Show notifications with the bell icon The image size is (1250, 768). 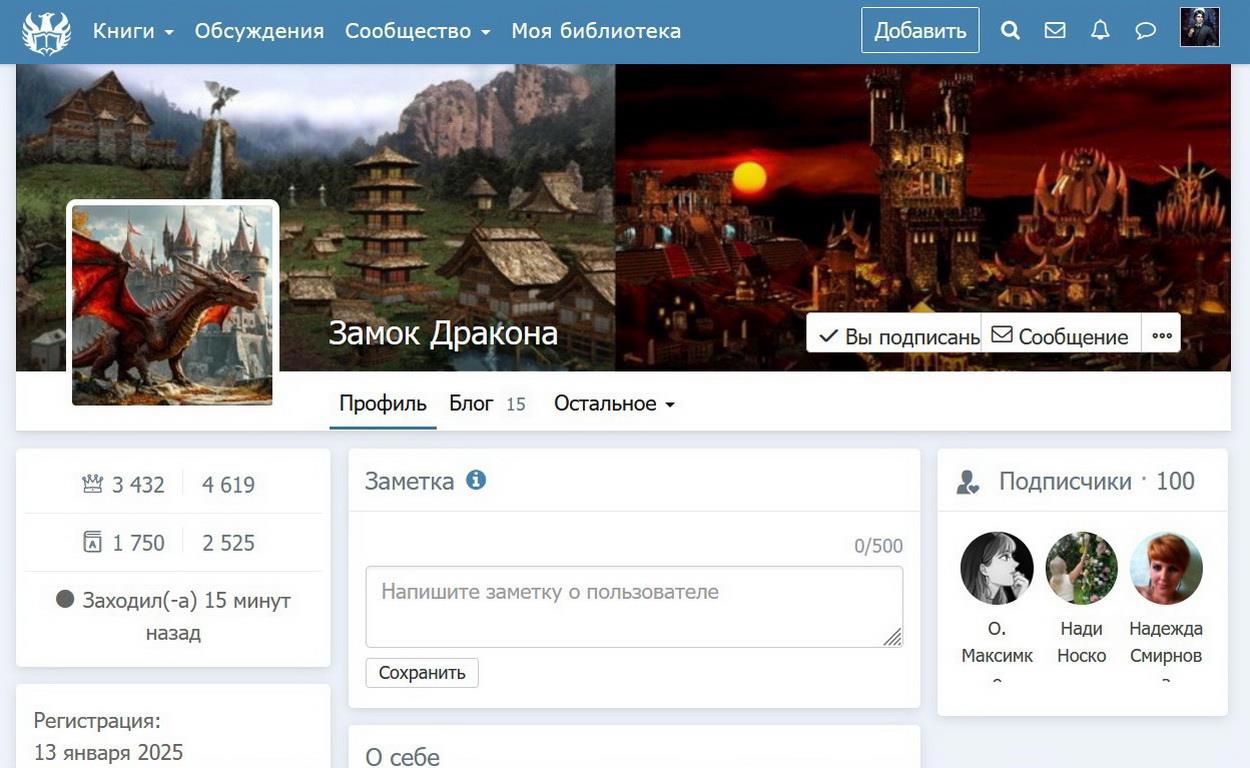(1100, 31)
